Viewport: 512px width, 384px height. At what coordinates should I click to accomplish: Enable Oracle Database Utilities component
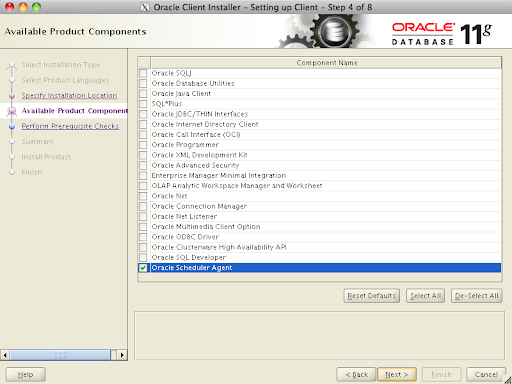tap(143, 83)
